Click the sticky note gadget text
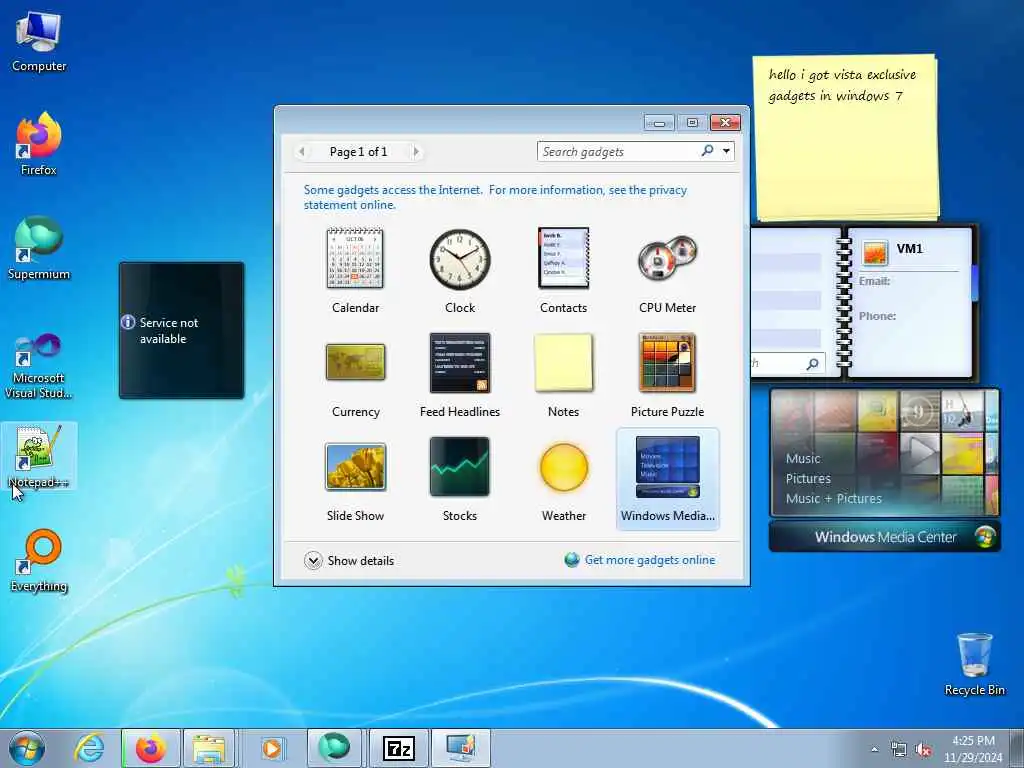This screenshot has width=1024, height=768. [842, 85]
